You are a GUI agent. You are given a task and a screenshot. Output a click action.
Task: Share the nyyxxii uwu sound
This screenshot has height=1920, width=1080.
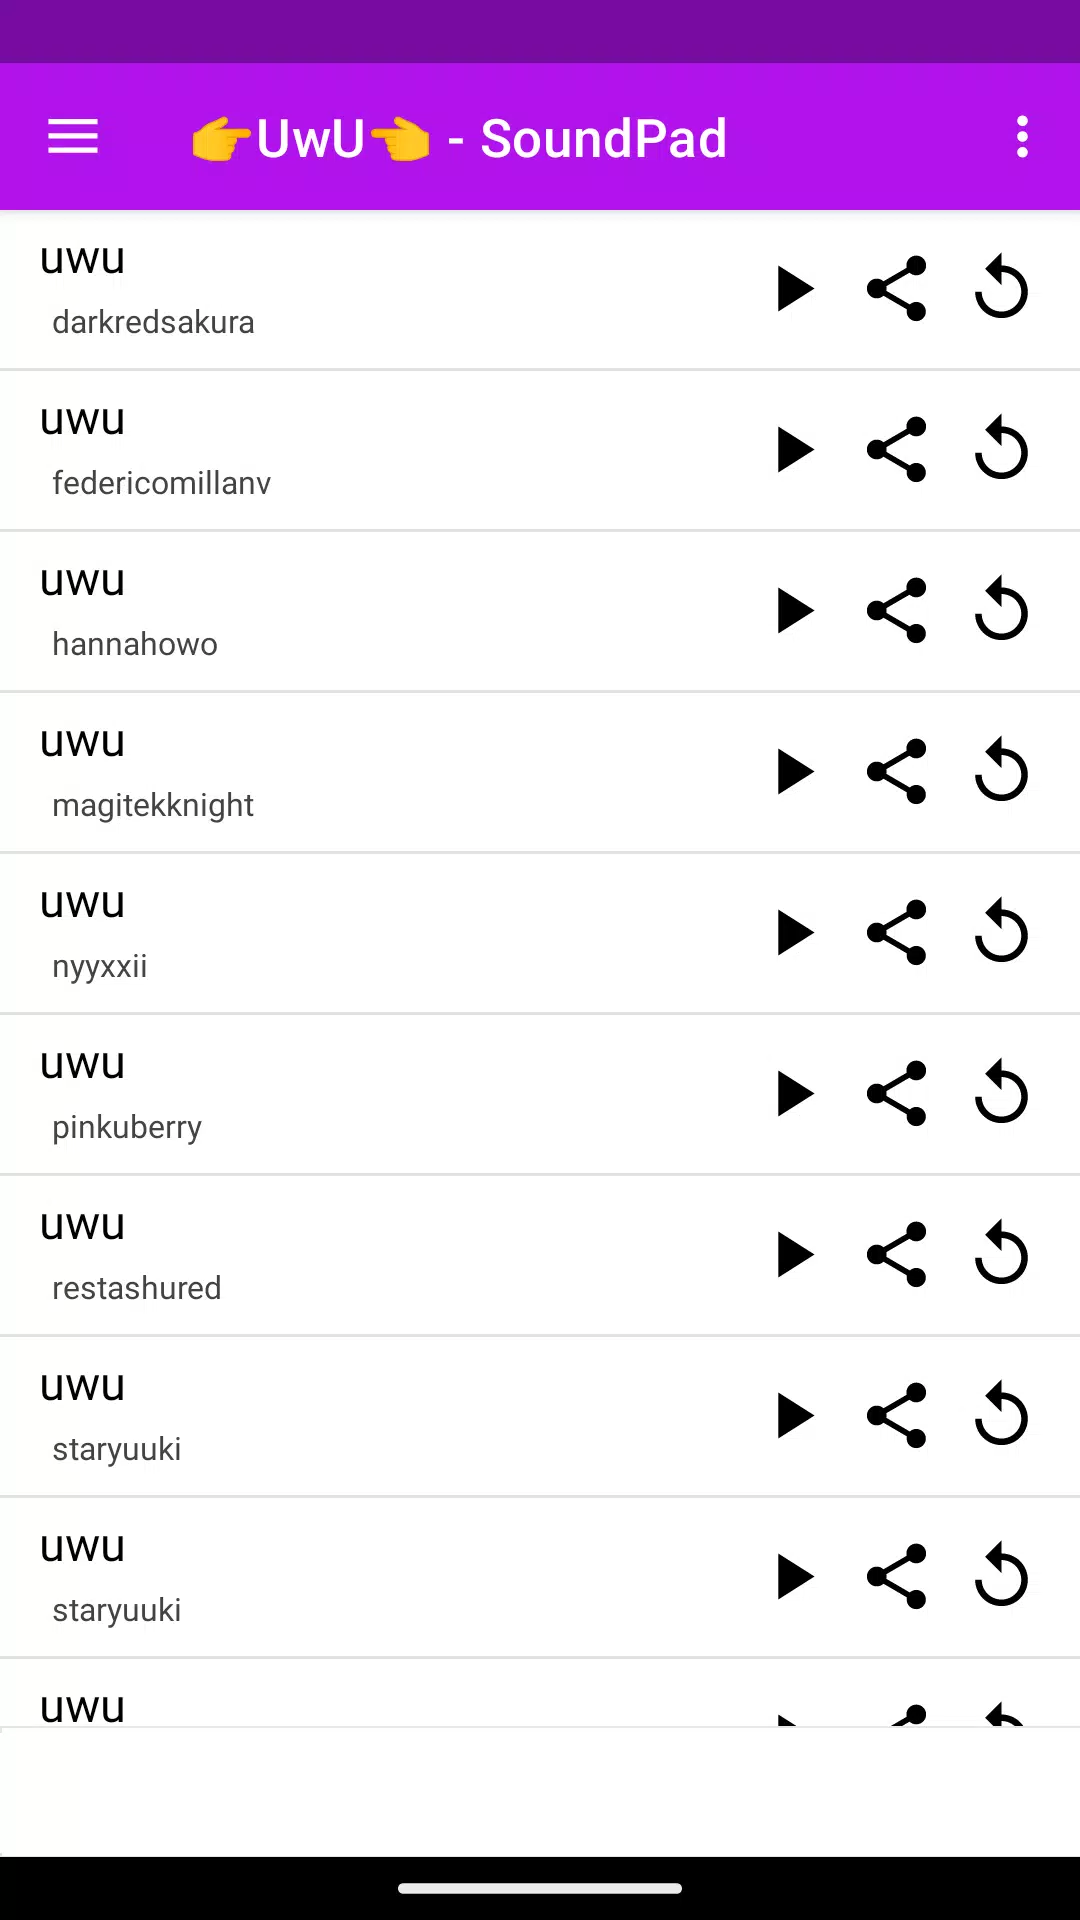897,933
